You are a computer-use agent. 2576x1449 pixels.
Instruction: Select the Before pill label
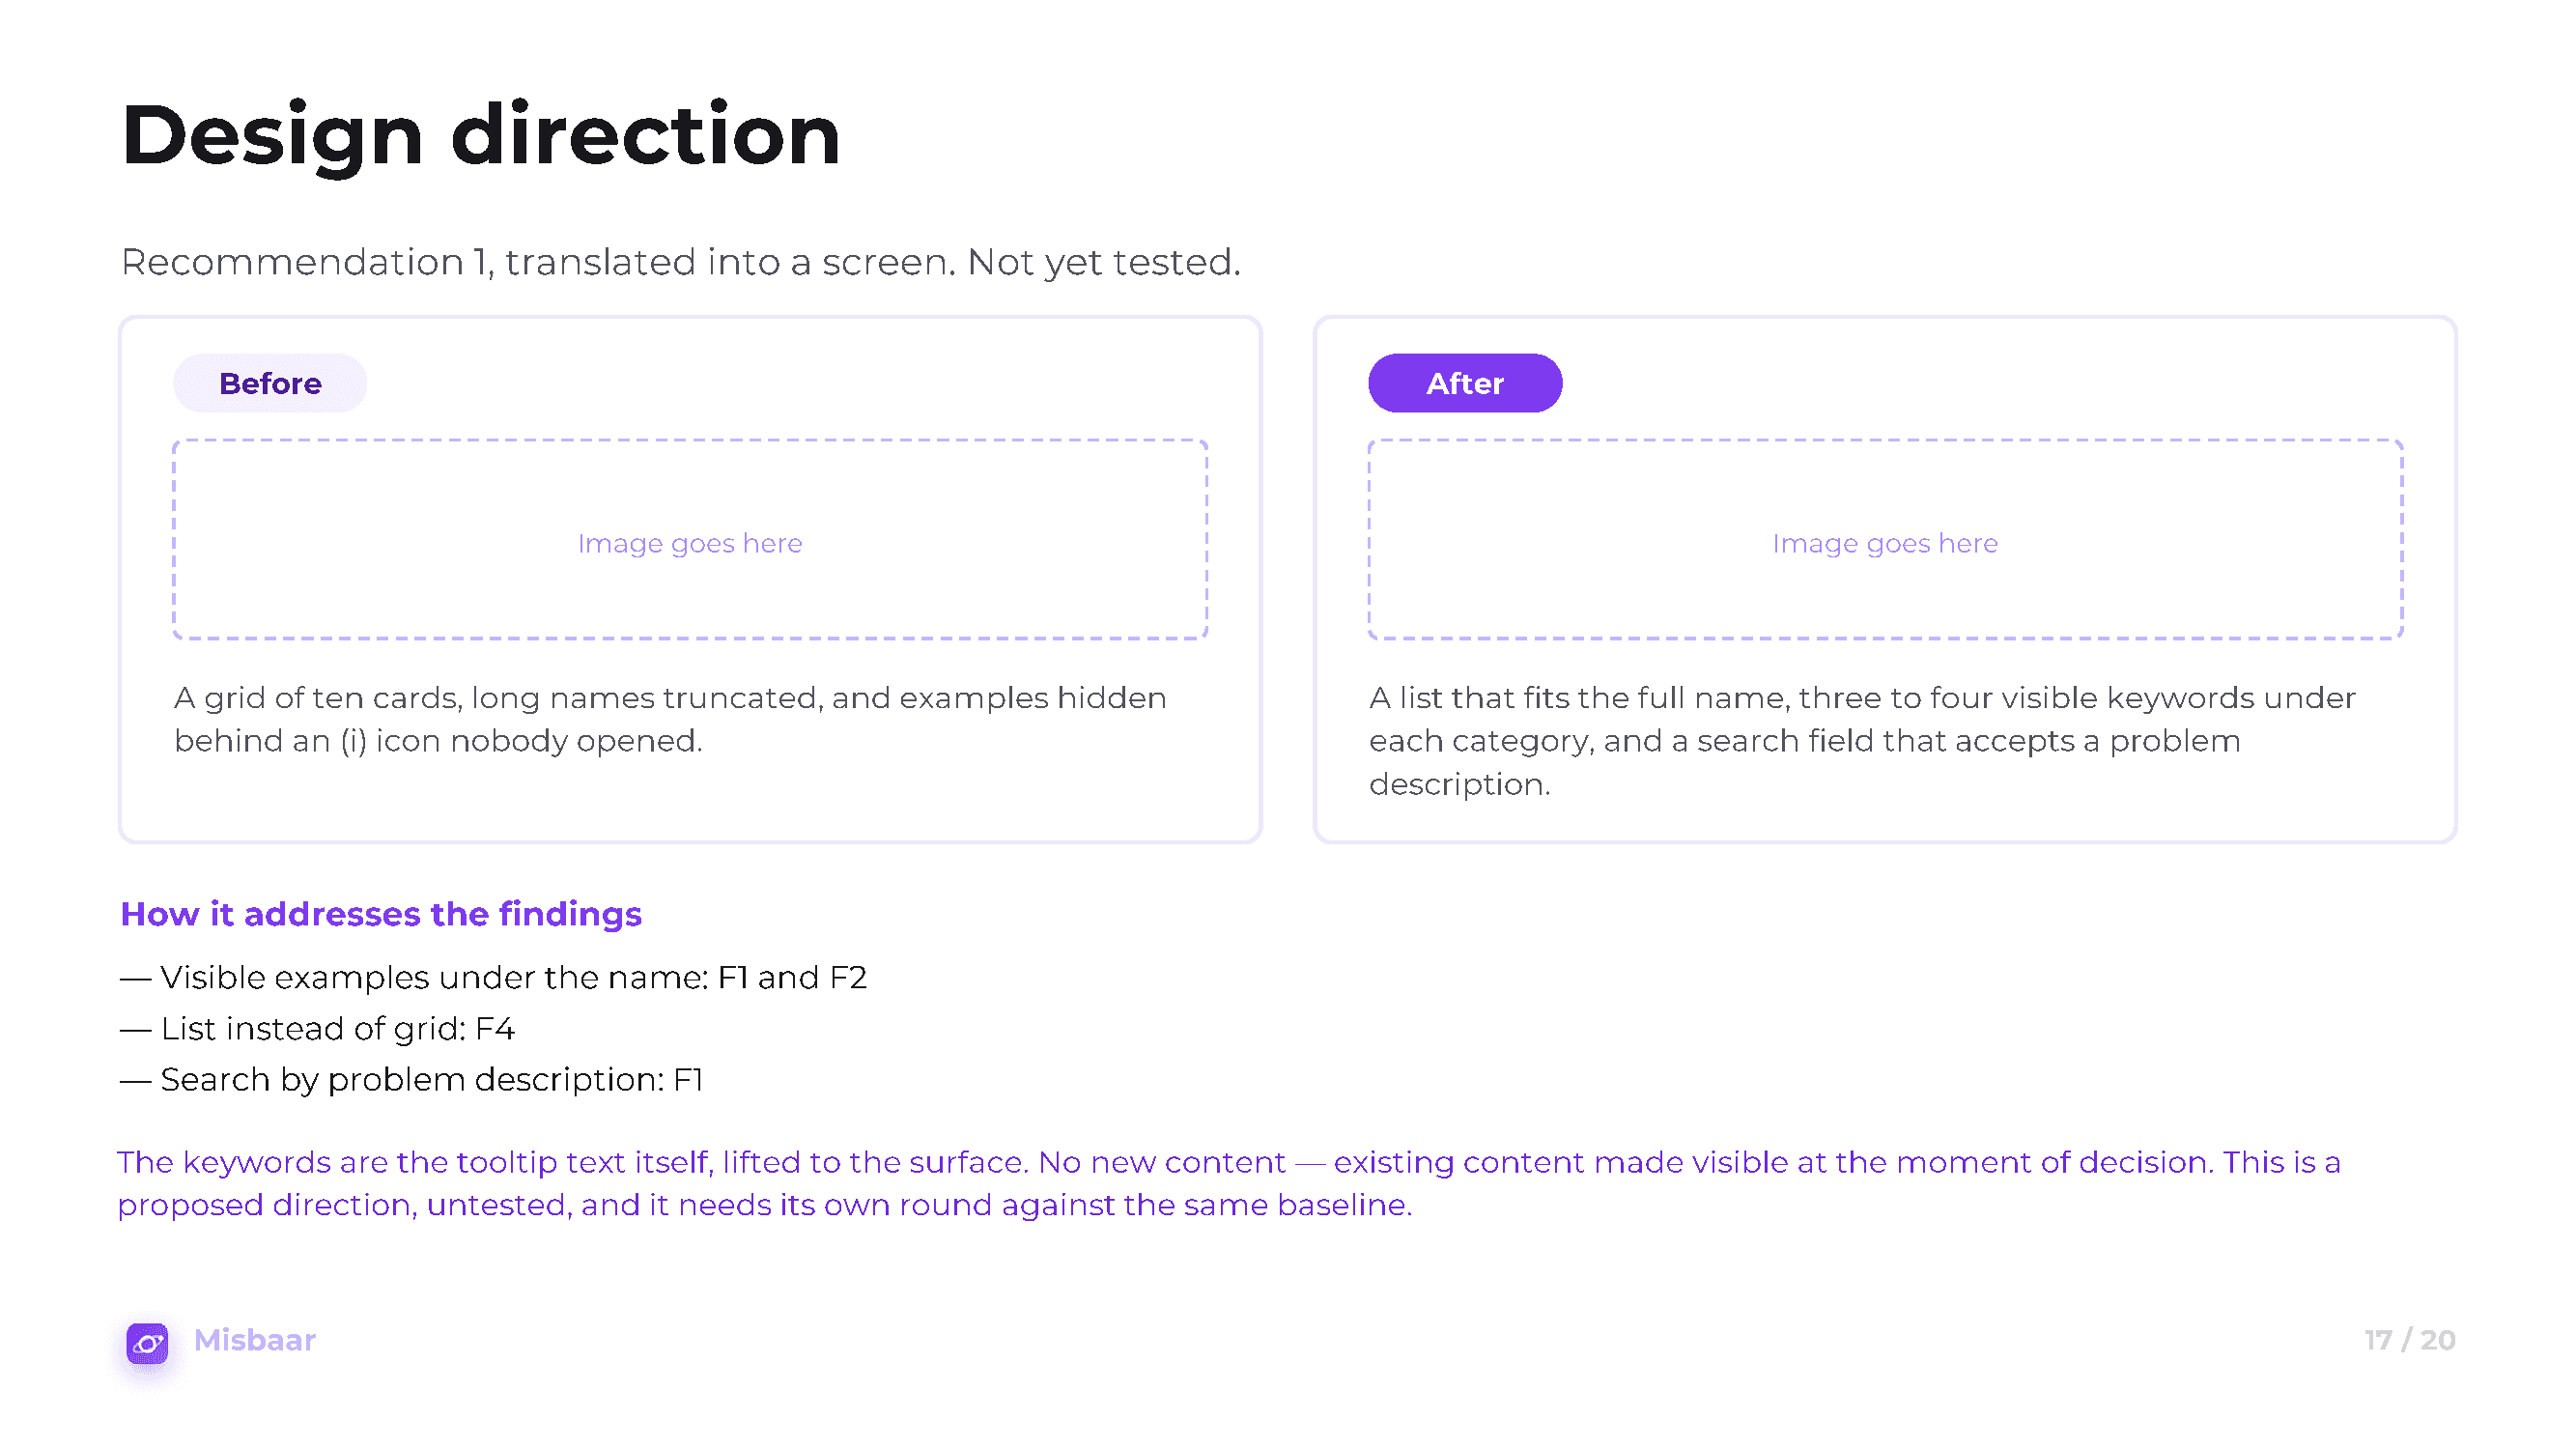(x=270, y=383)
